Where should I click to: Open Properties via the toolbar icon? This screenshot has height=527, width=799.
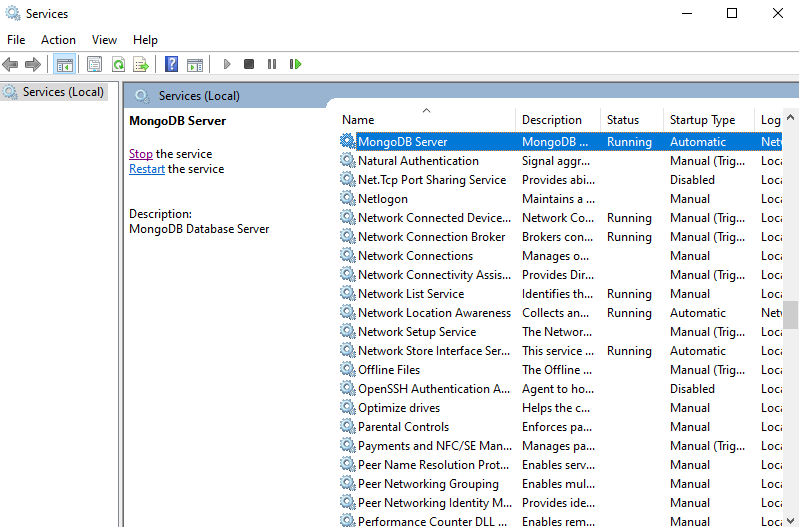coord(94,64)
